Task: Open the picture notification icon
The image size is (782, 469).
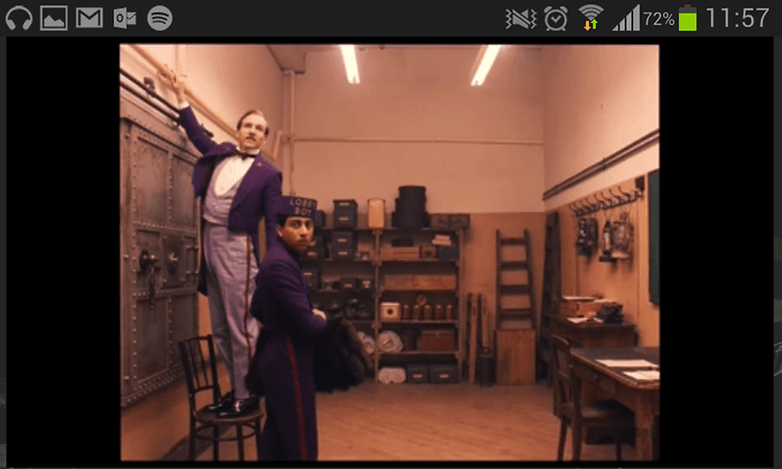Action: 54,18
